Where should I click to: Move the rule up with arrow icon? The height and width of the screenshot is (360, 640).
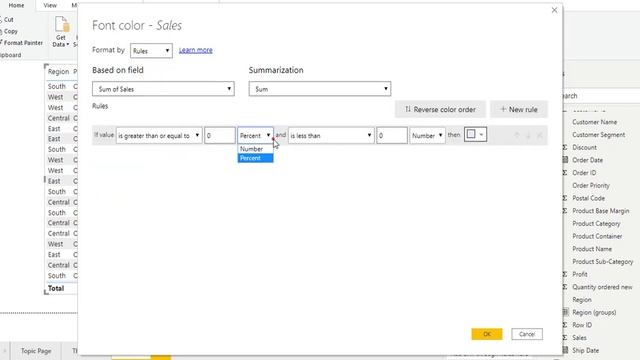click(517, 135)
